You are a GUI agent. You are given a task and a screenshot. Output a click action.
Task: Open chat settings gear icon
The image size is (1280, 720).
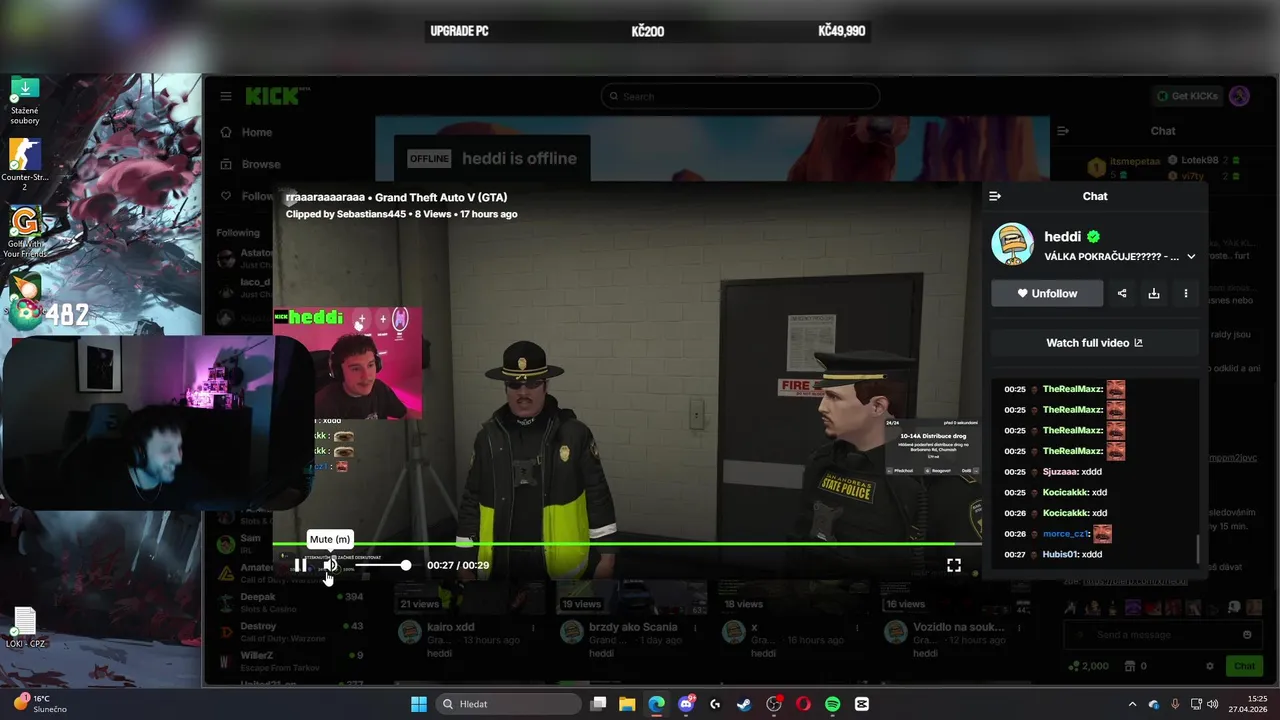click(x=1210, y=666)
